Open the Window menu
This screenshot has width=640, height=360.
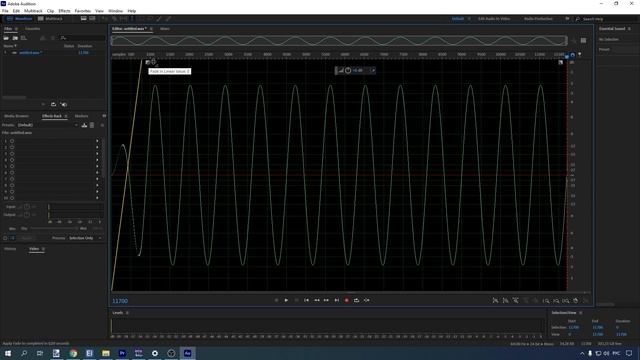[x=116, y=11]
